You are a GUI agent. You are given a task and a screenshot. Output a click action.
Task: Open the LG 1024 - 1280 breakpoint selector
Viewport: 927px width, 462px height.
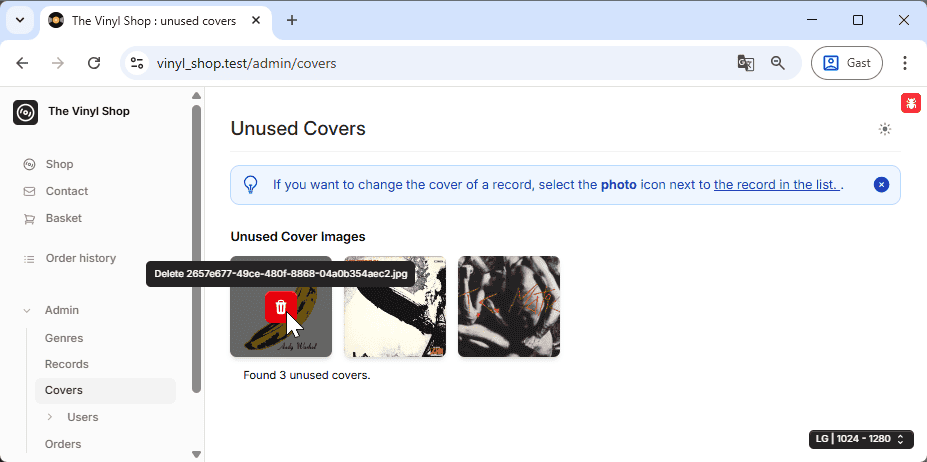862,439
